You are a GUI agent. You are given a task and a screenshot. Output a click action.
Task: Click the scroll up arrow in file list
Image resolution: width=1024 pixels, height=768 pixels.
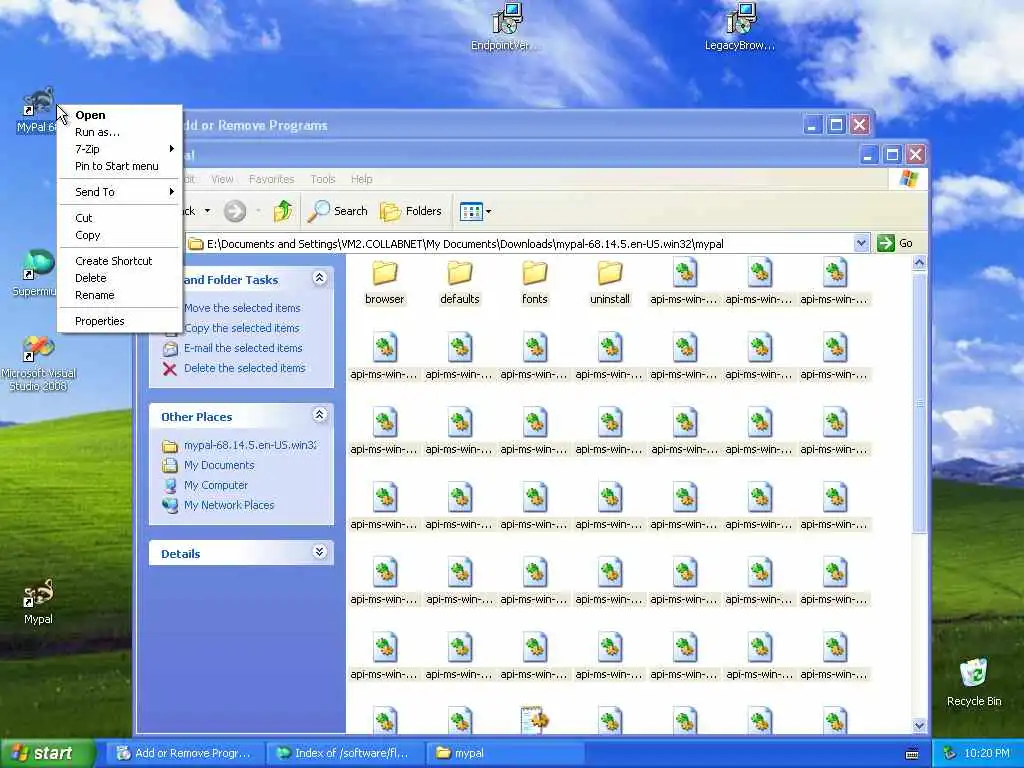click(919, 263)
